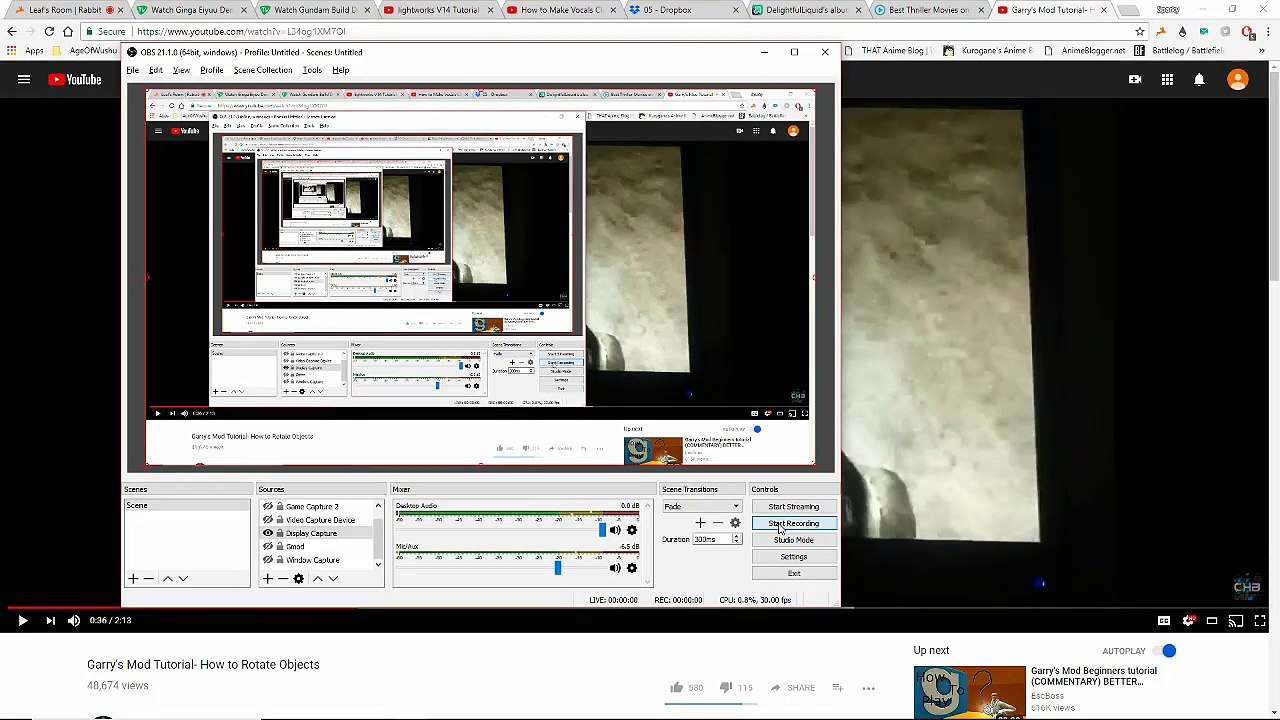Click the Exit button in OBS Controls

click(x=794, y=574)
